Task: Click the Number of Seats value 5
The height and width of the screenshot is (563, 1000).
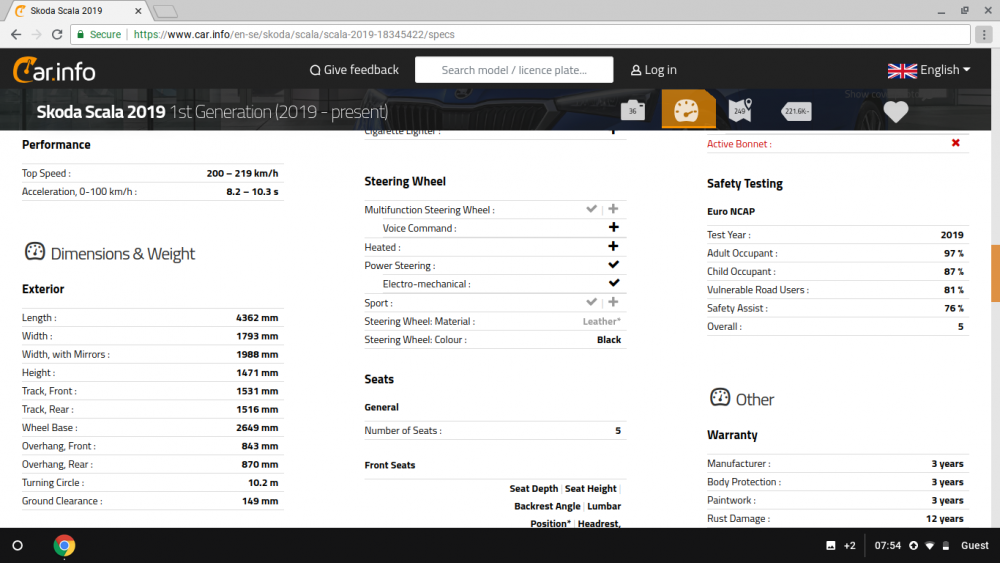Action: (x=617, y=430)
